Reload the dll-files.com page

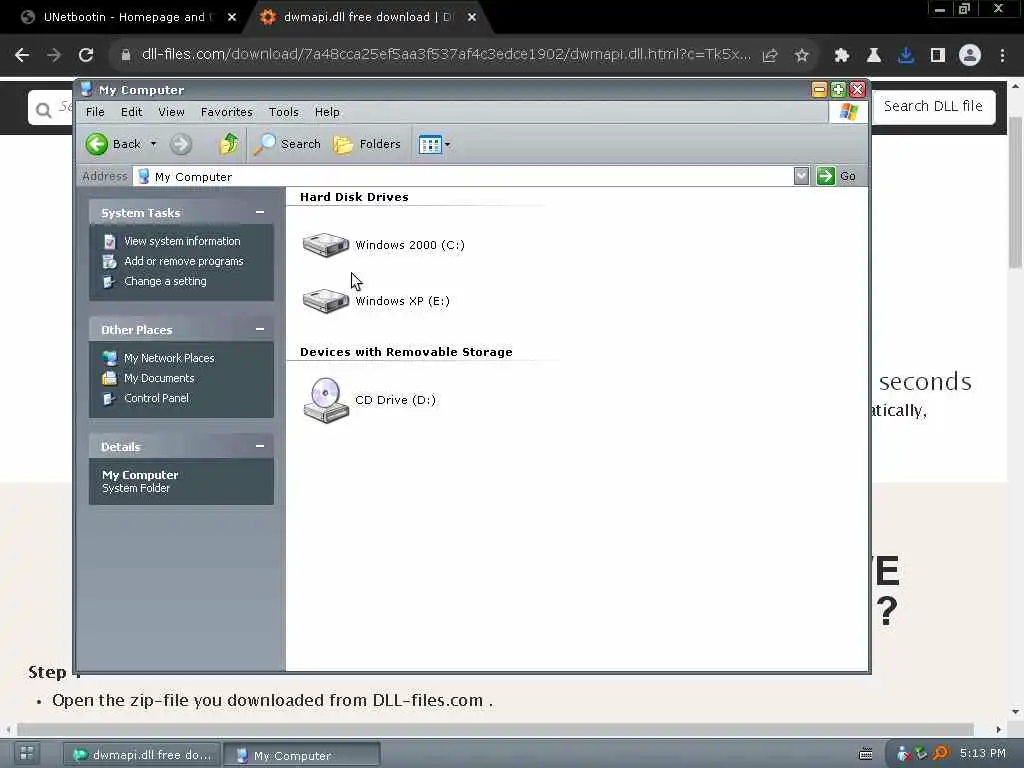coord(86,55)
